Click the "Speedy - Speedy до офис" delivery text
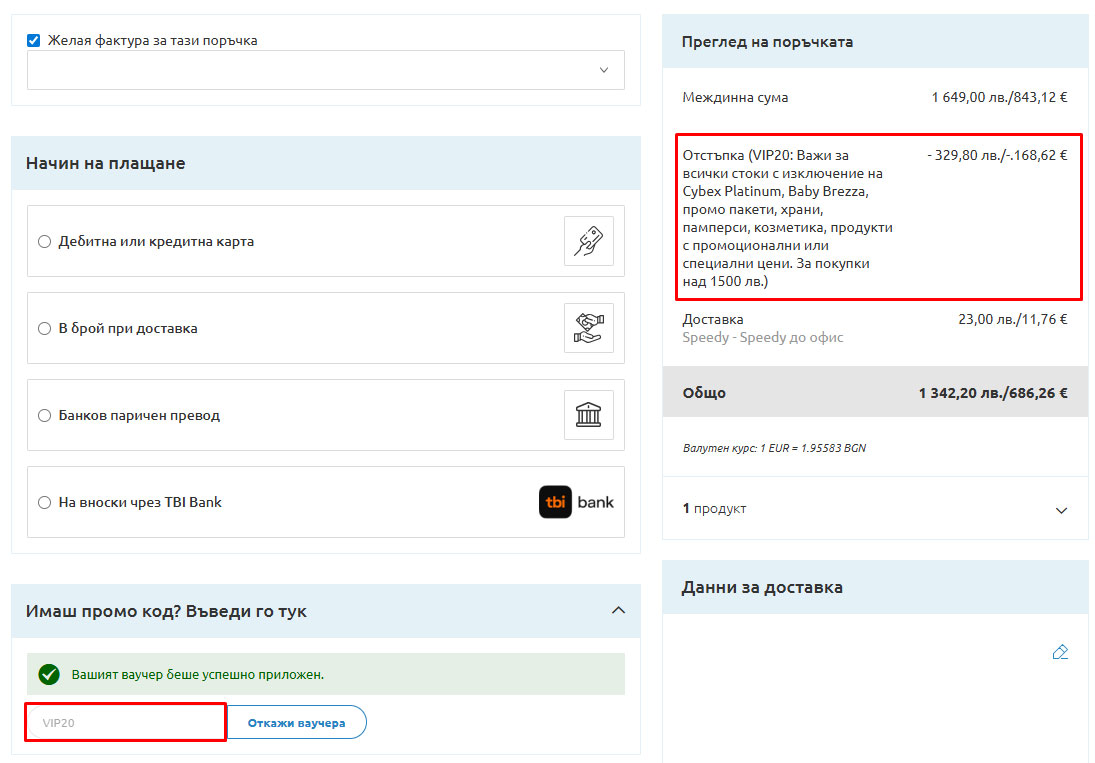The height and width of the screenshot is (763, 1095). pos(762,338)
